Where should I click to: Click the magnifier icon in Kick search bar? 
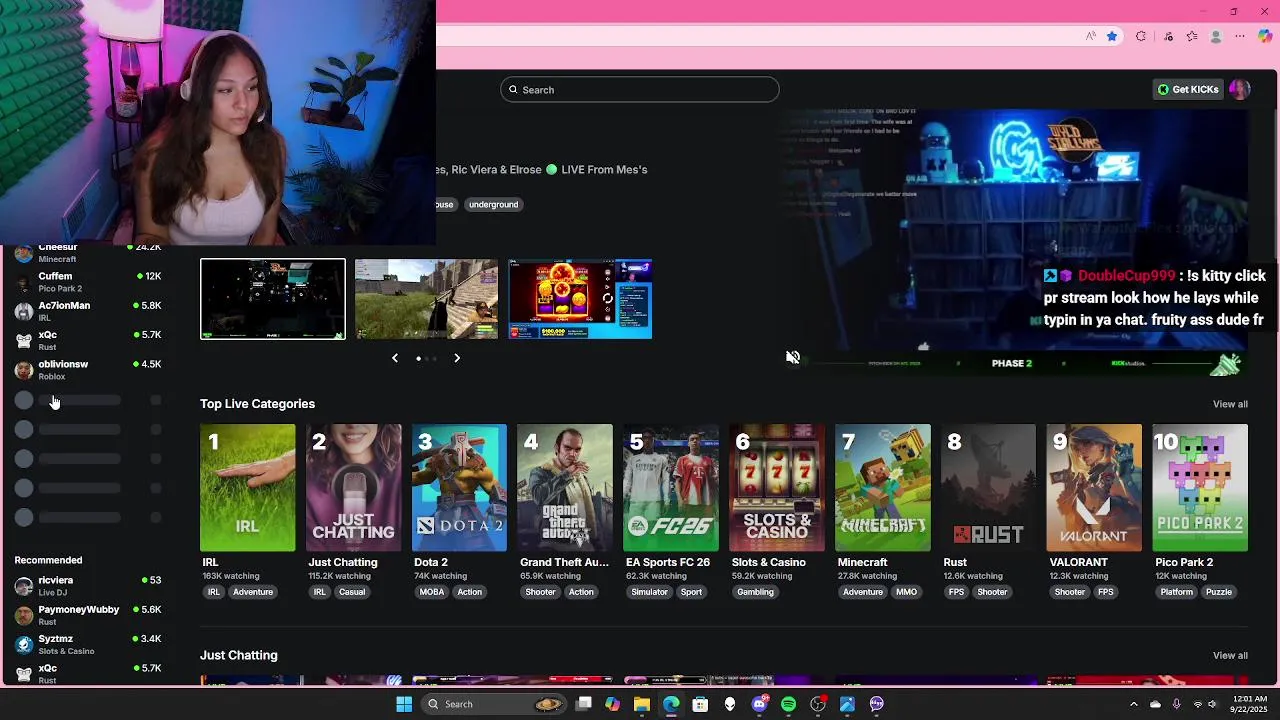click(514, 90)
